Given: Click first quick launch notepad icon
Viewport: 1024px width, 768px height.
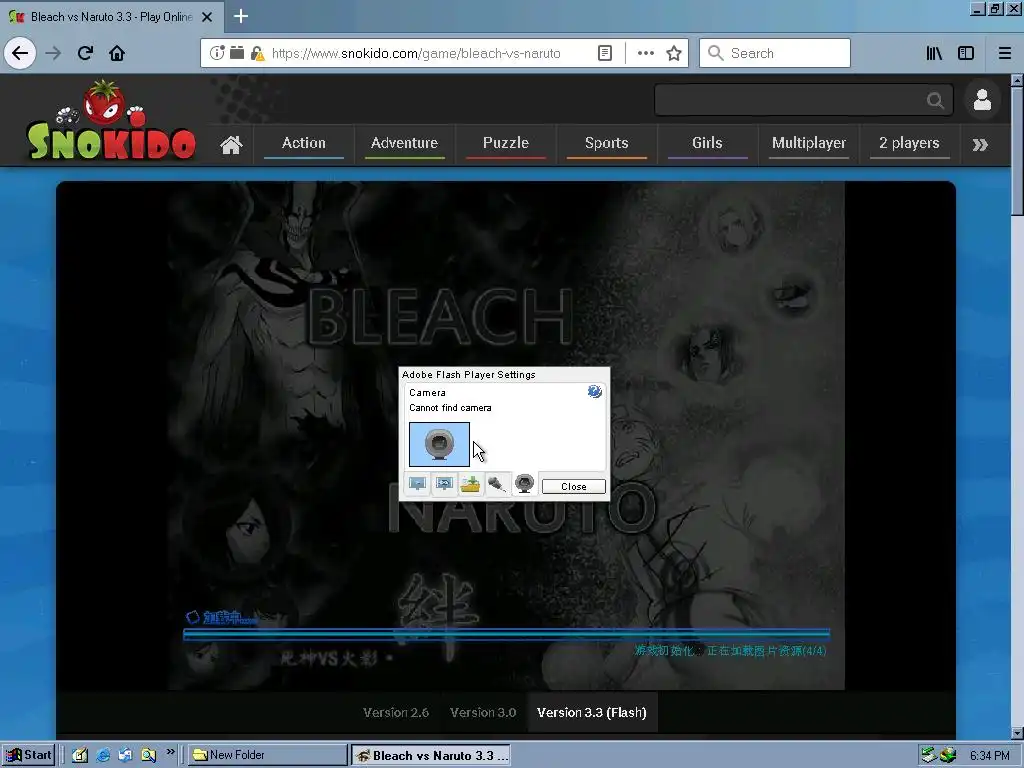Looking at the screenshot, I should [x=80, y=755].
